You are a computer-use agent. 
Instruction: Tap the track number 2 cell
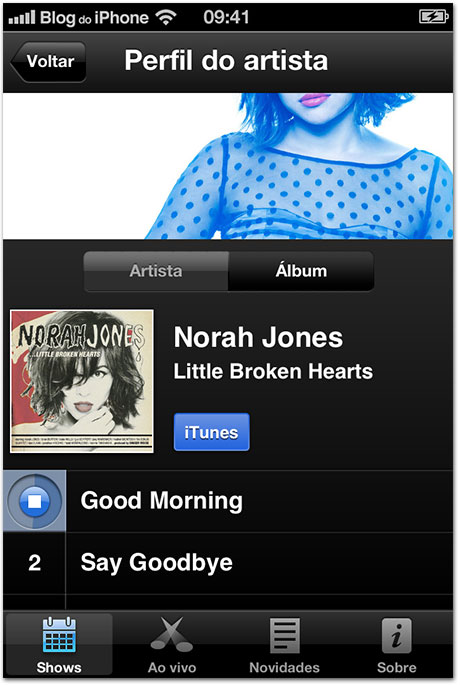pyautogui.click(x=35, y=563)
